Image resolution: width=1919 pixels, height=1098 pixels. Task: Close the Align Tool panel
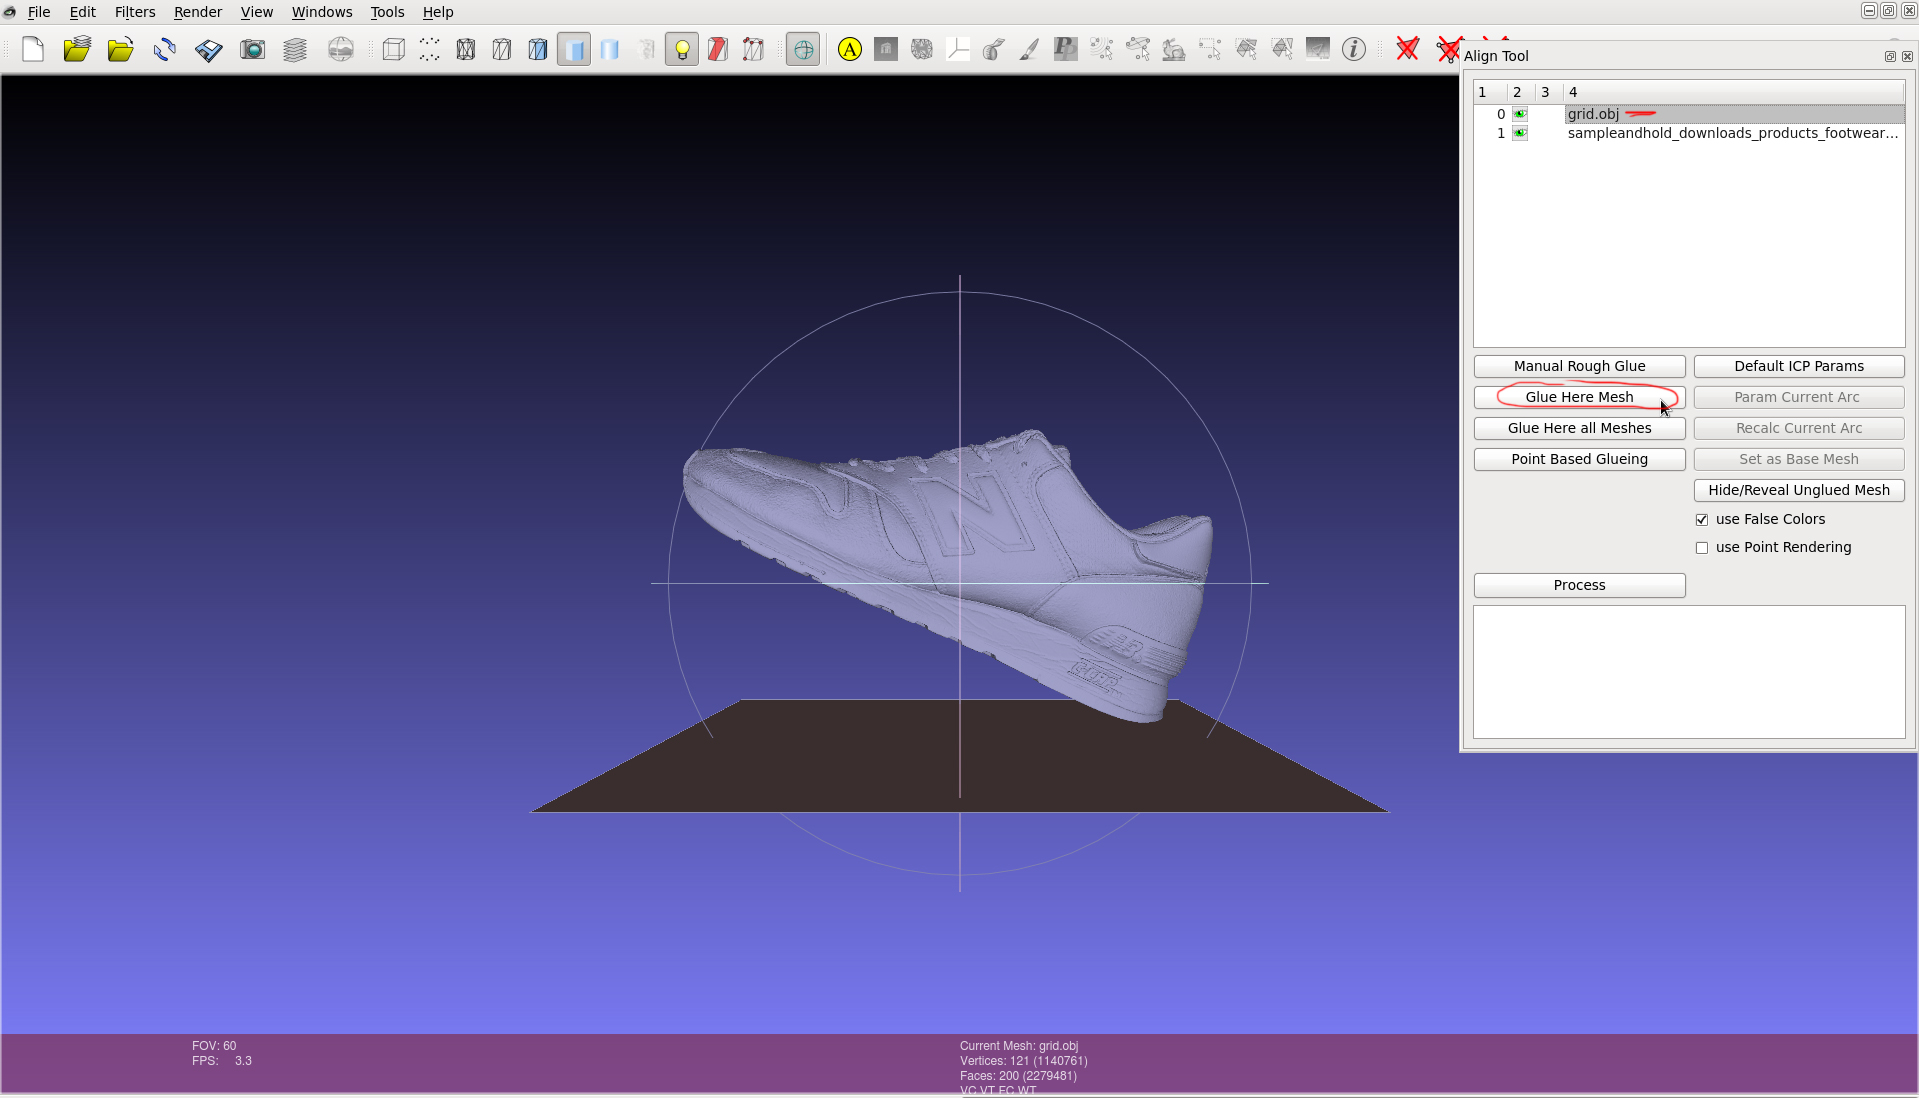(1907, 57)
